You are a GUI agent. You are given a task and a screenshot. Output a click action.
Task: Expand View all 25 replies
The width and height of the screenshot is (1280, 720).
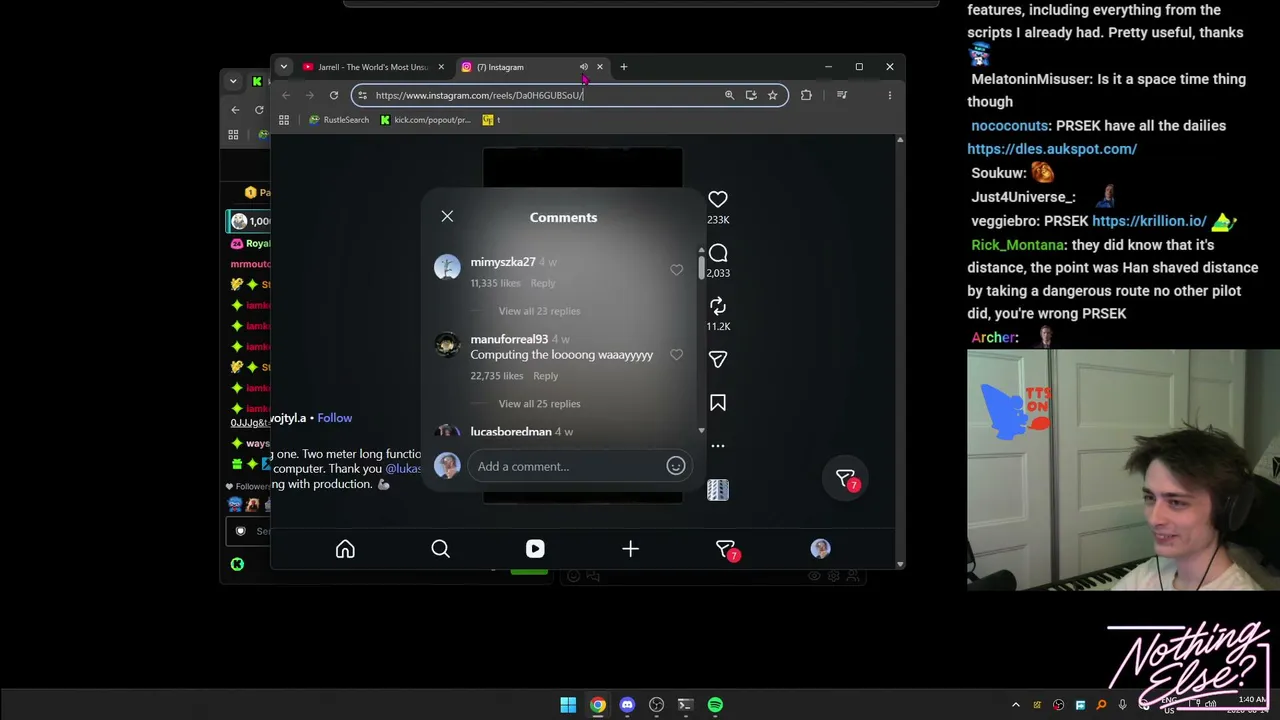pos(539,404)
